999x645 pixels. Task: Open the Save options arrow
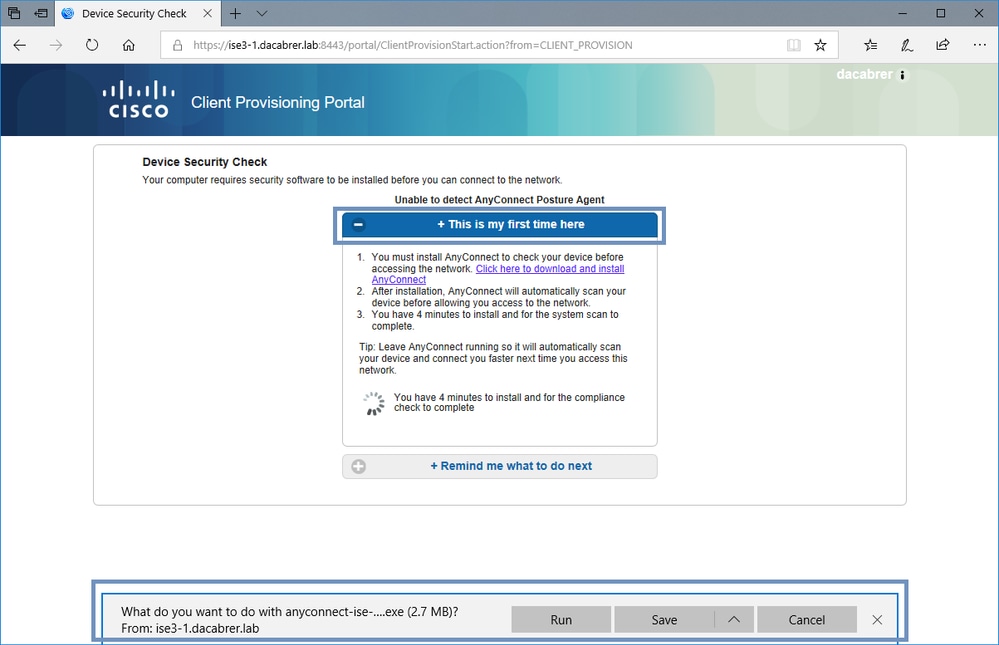[734, 620]
